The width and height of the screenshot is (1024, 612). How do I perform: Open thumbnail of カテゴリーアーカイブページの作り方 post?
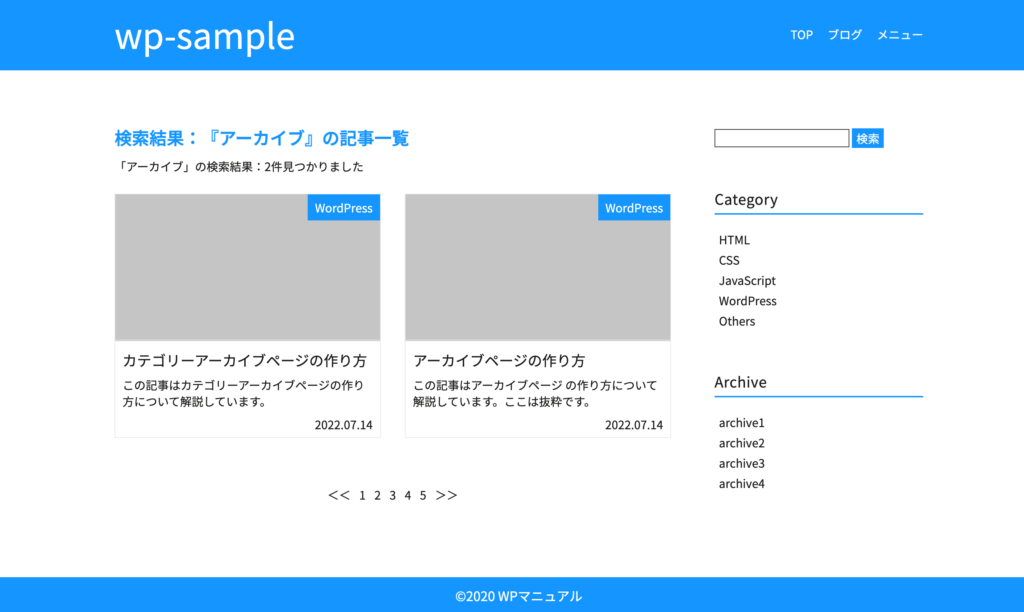click(248, 267)
